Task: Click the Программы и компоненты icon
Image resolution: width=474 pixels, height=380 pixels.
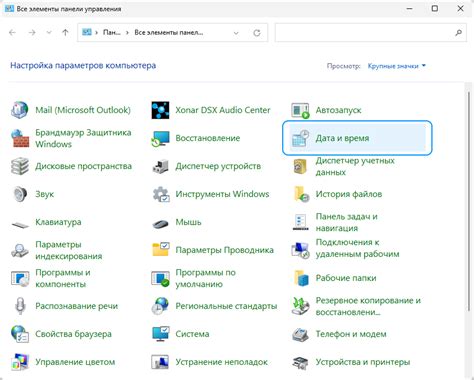Action: [20, 278]
